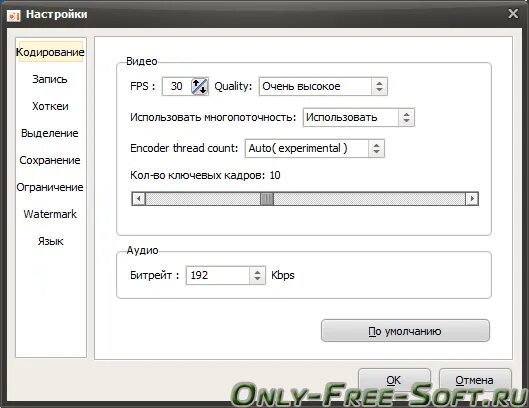Click the Битрейт label
The width and height of the screenshot is (529, 408).
point(154,275)
